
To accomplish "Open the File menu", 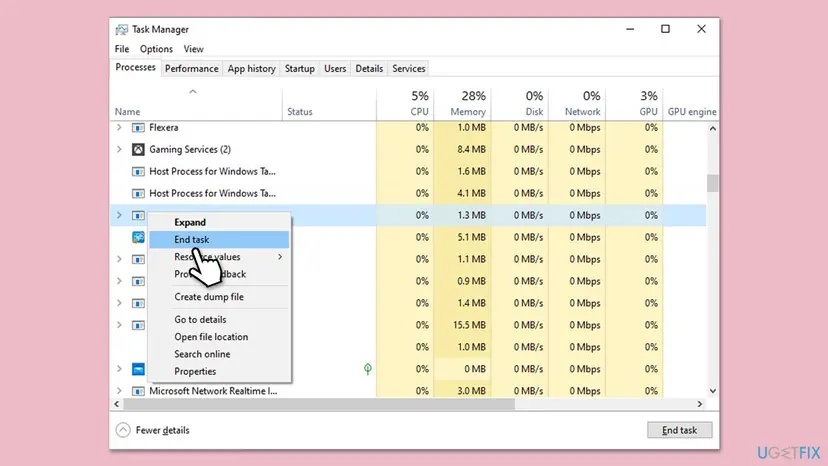I will (122, 49).
